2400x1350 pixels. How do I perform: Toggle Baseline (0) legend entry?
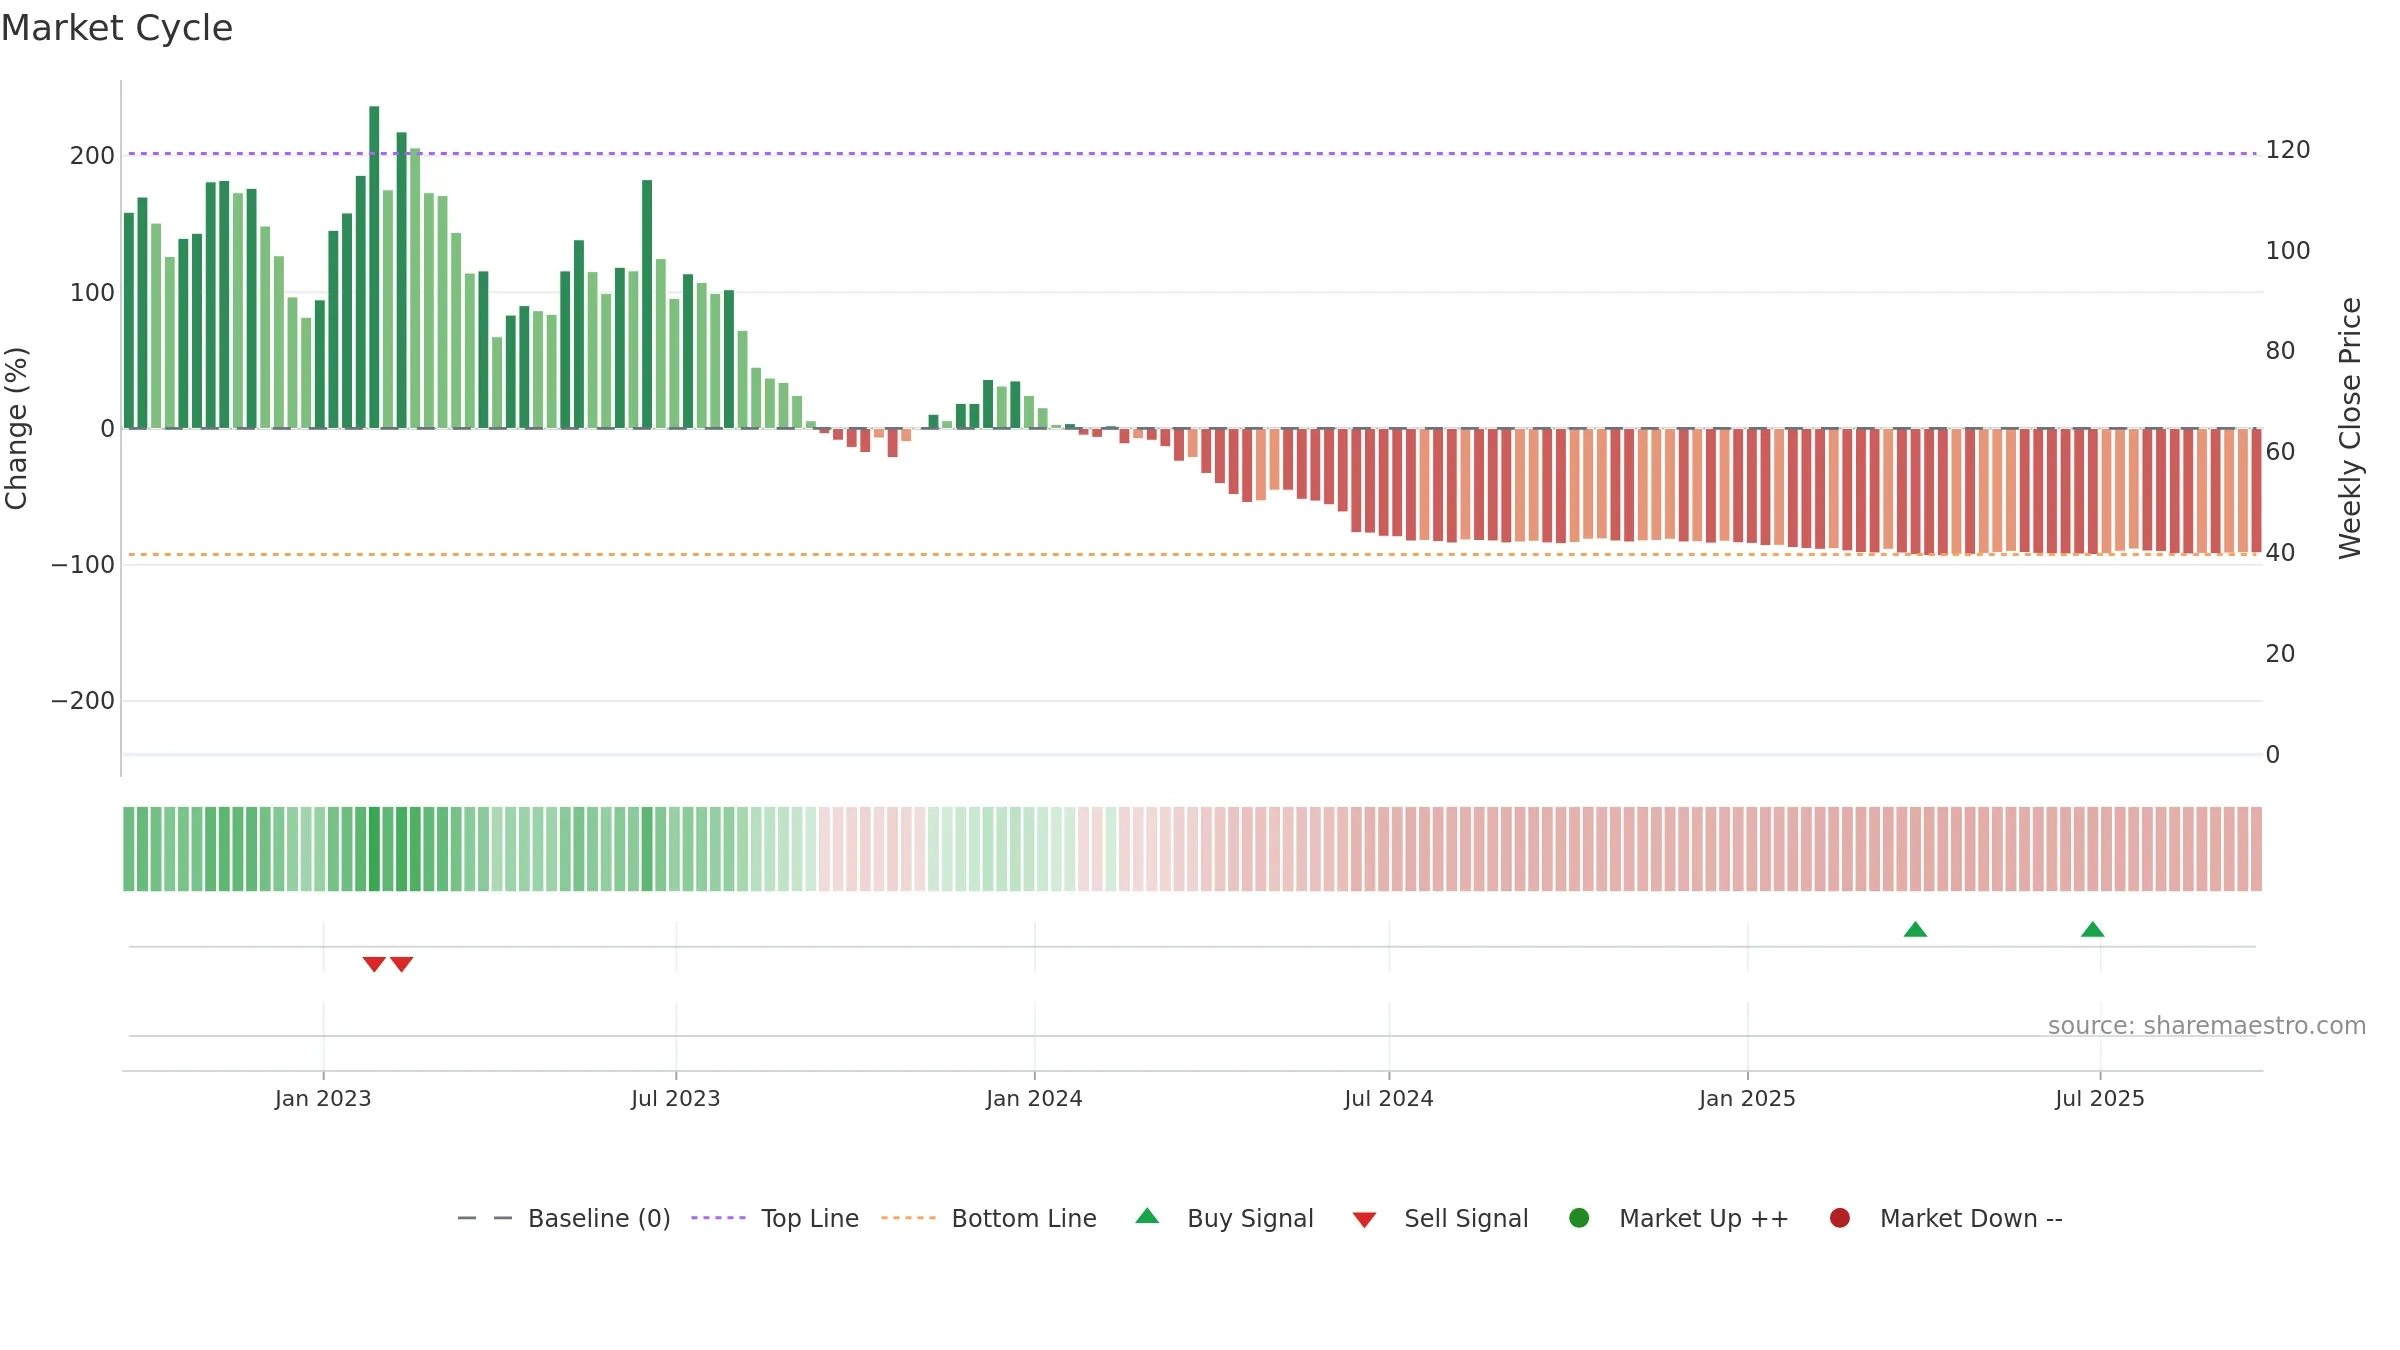point(564,1218)
